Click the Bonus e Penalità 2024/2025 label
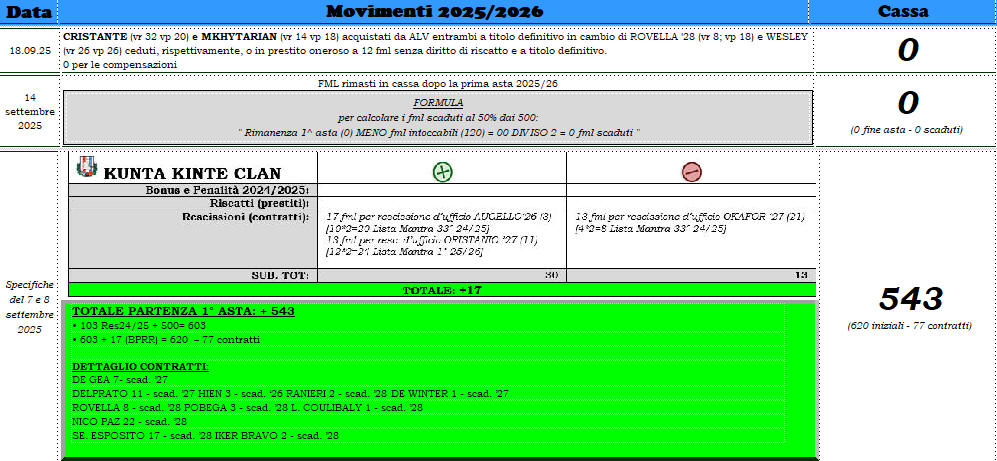Viewport: 997px width, 461px height. pos(220,190)
